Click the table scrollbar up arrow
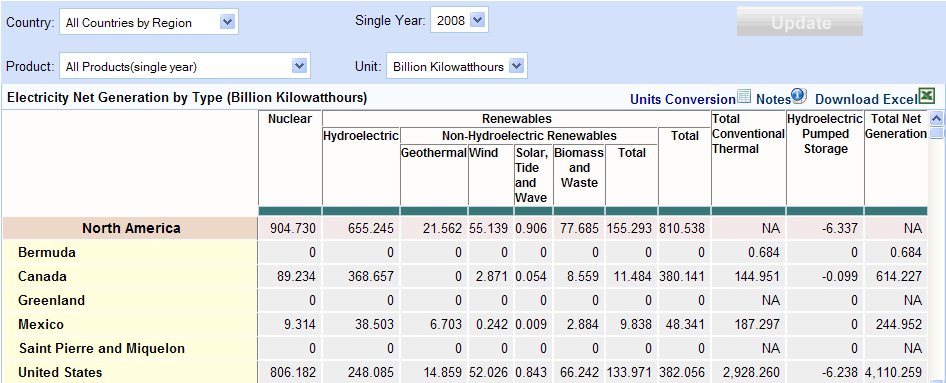946x383 pixels. point(936,119)
